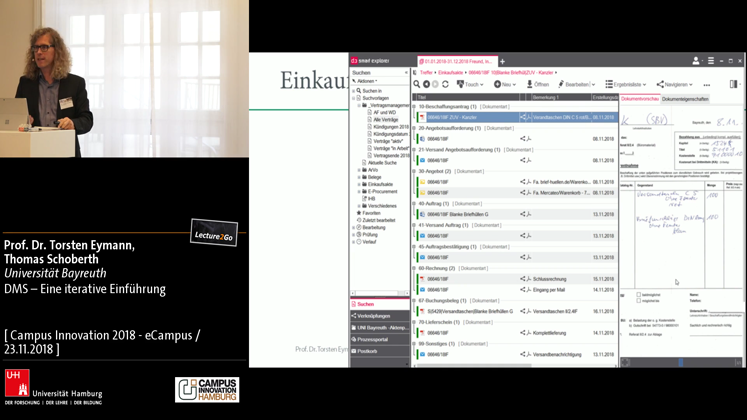Click the Lecture2Go logo
Viewport: 747px width, 420px height.
[214, 232]
